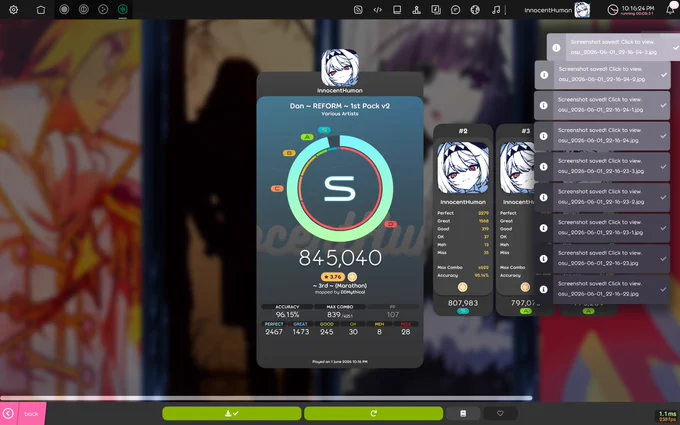Open mapper DDMythical's profile link
The width and height of the screenshot is (680, 425).
pyautogui.click(x=353, y=292)
